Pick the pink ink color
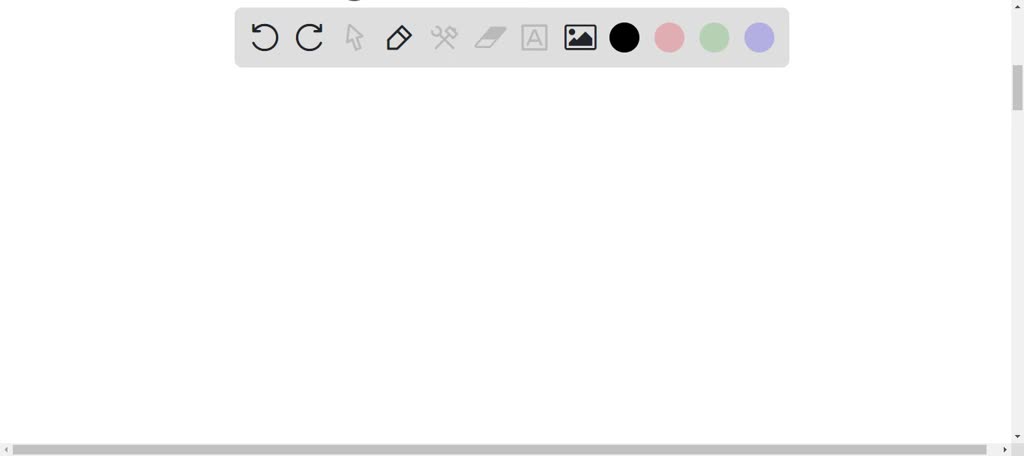1024x456 pixels. 669,37
